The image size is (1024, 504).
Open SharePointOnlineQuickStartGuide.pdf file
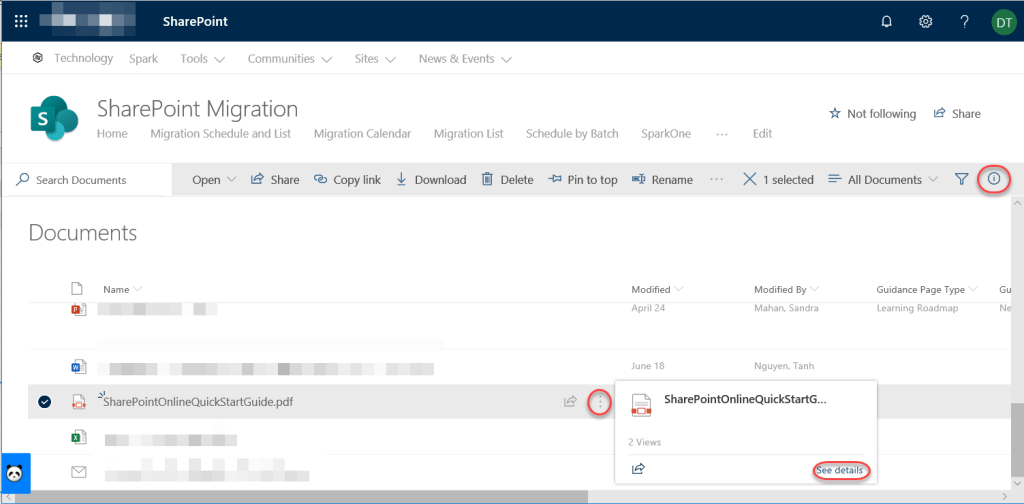(x=198, y=402)
